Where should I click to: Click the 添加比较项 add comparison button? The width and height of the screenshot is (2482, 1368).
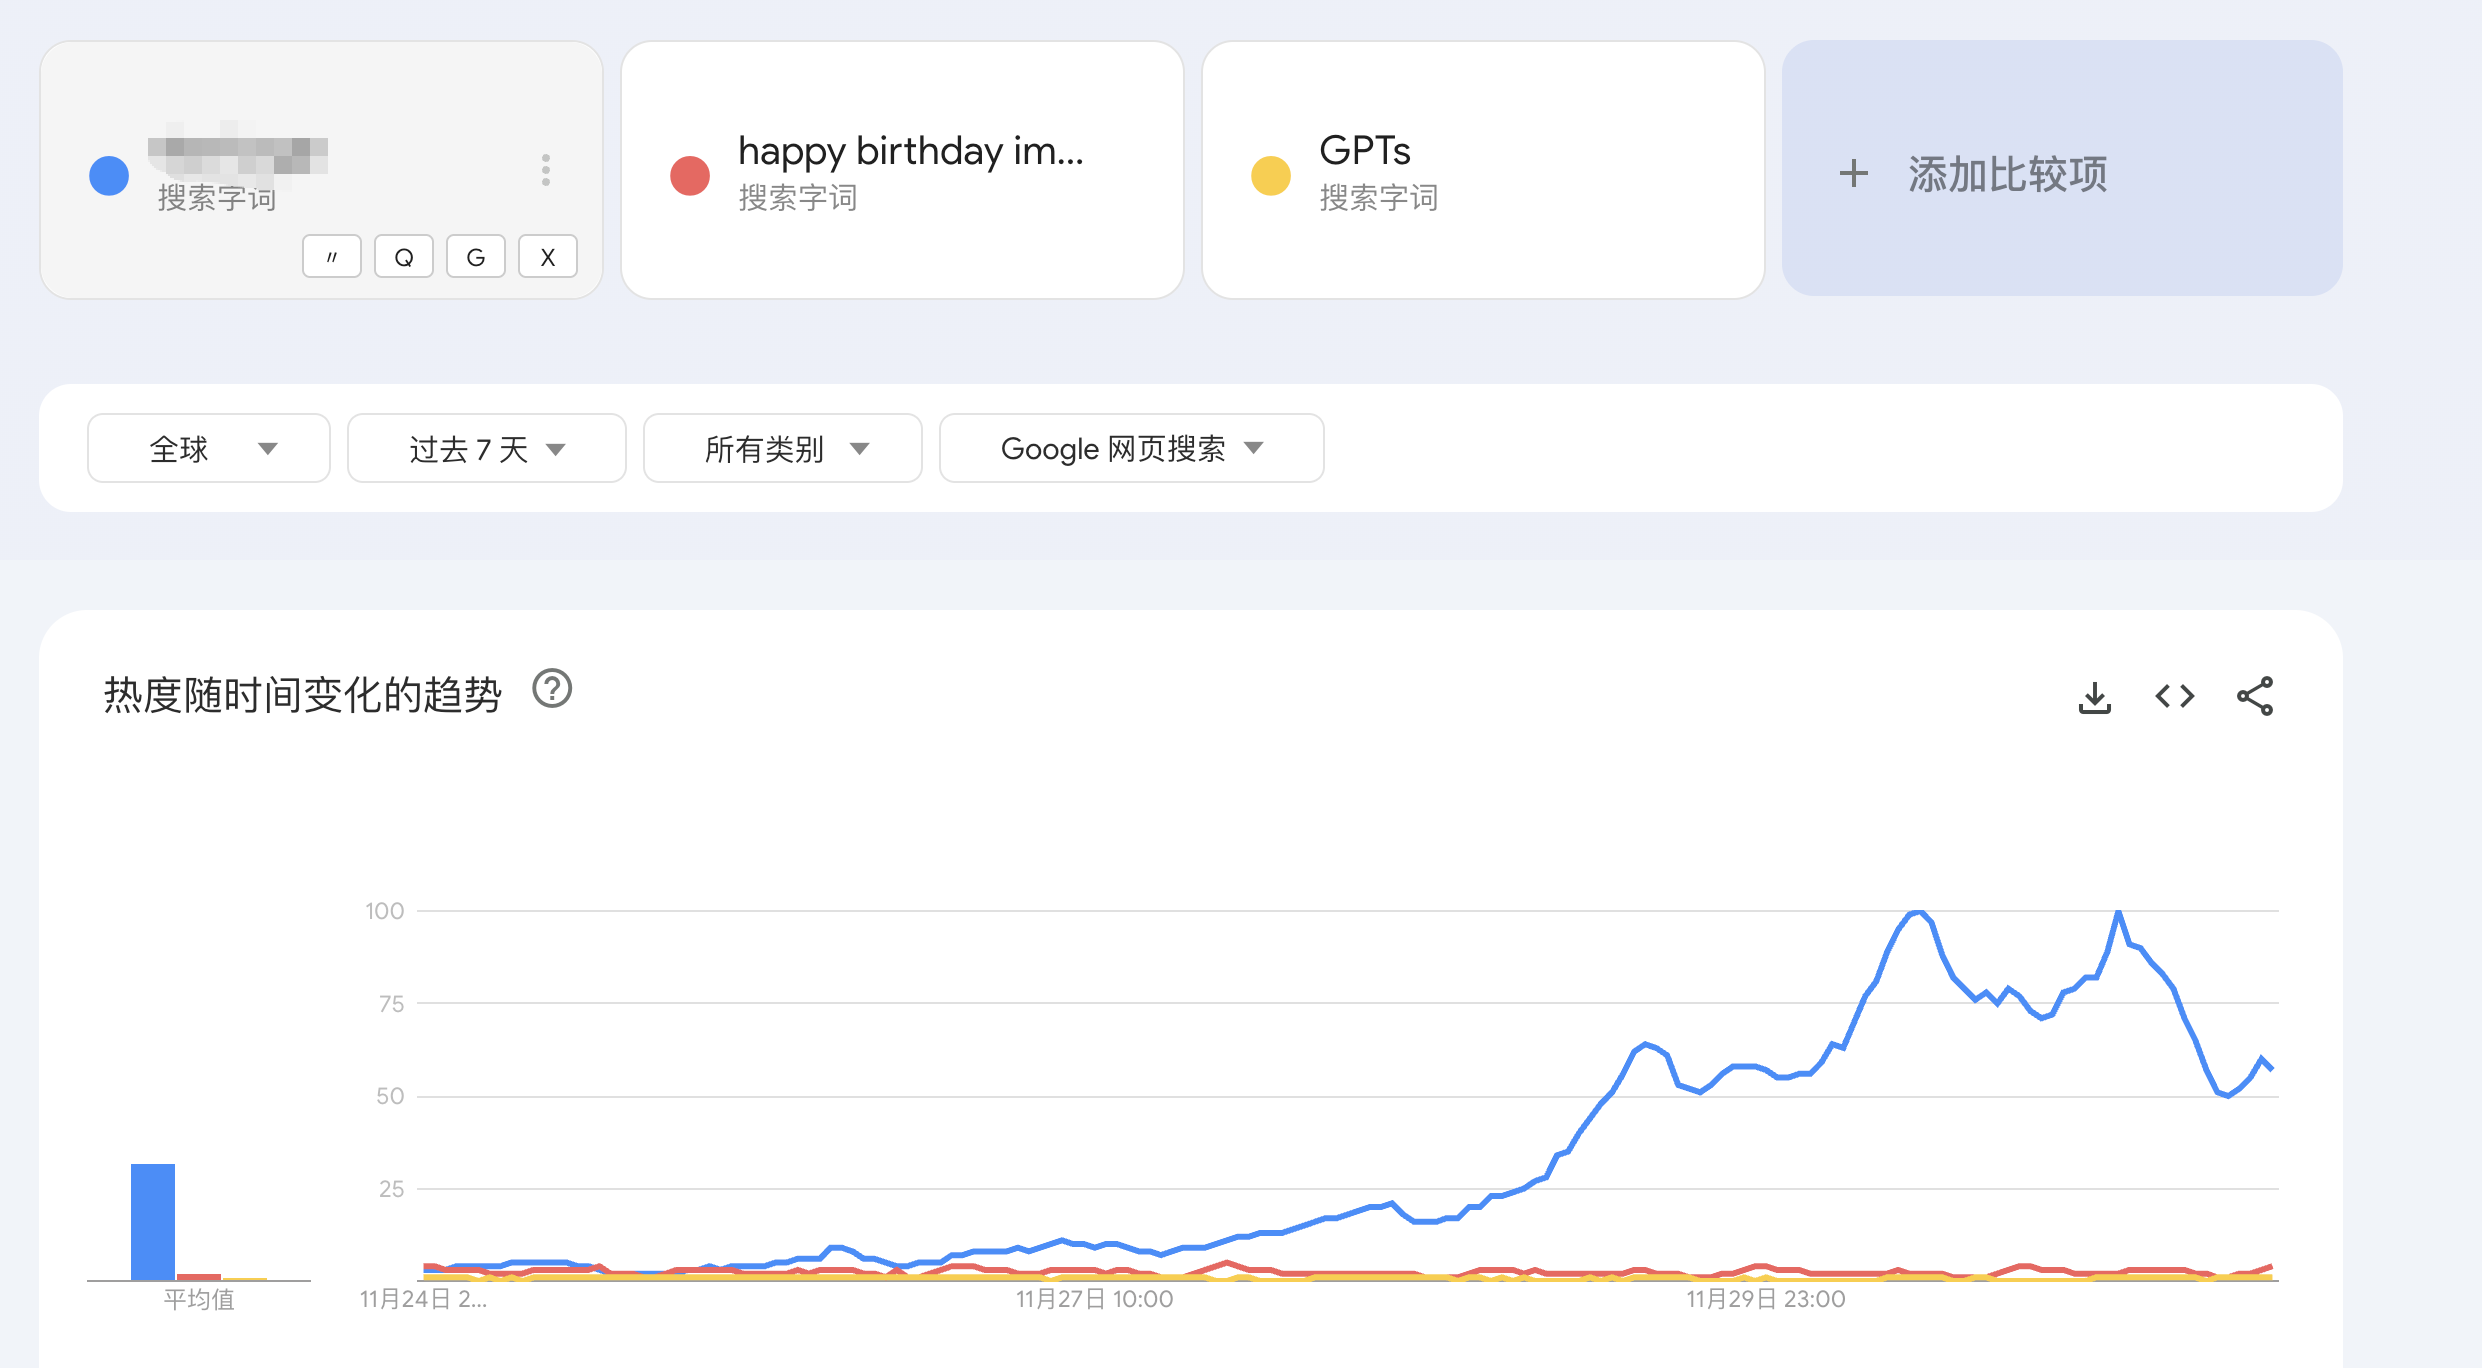click(2062, 170)
